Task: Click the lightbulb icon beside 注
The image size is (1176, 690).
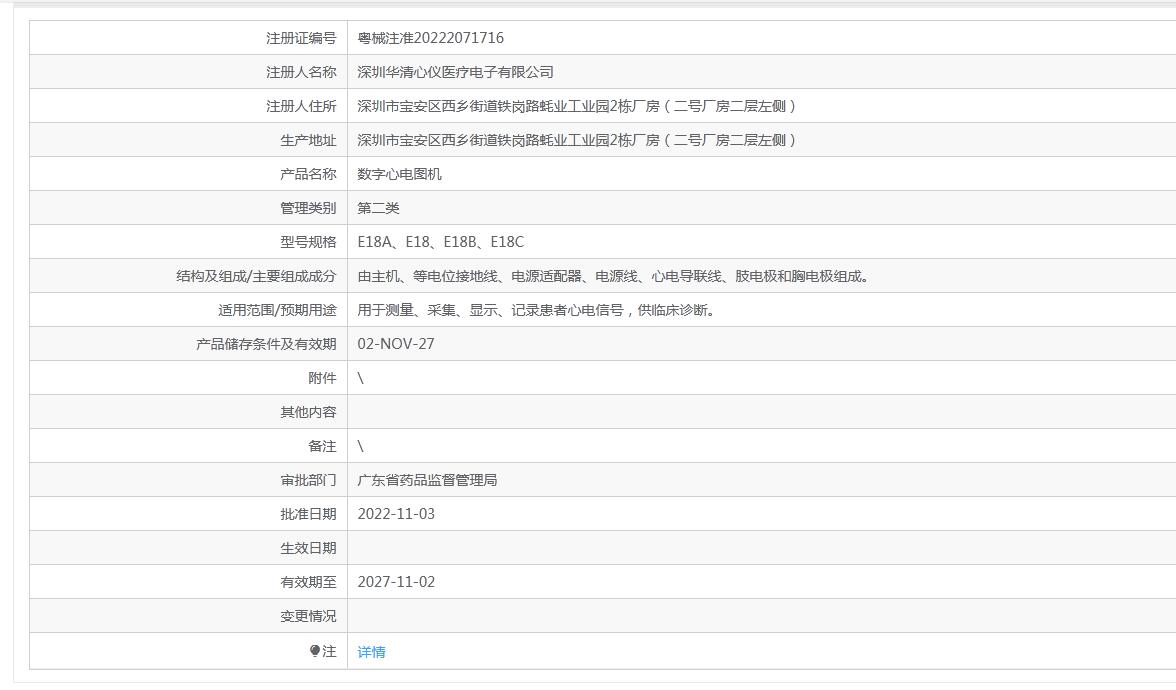Action: click(x=315, y=651)
